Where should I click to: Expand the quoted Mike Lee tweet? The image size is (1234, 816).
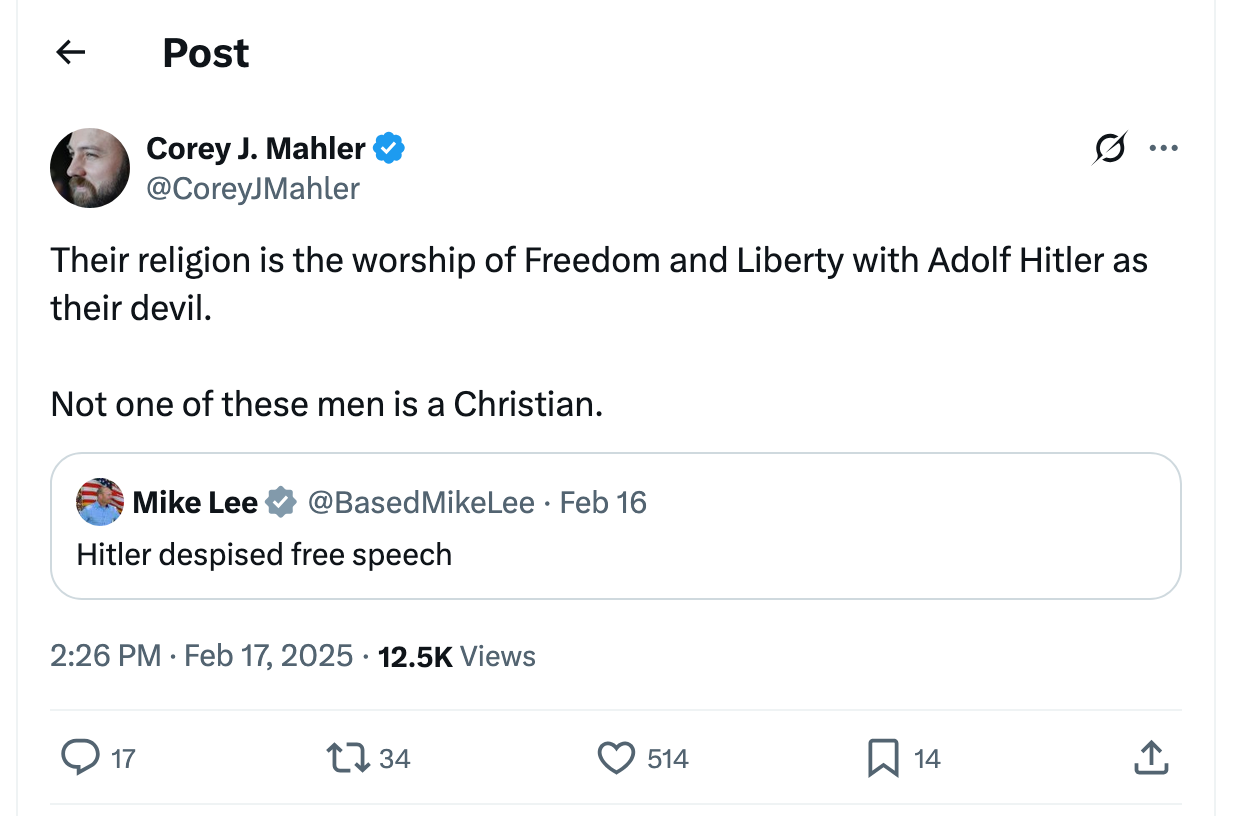point(615,527)
